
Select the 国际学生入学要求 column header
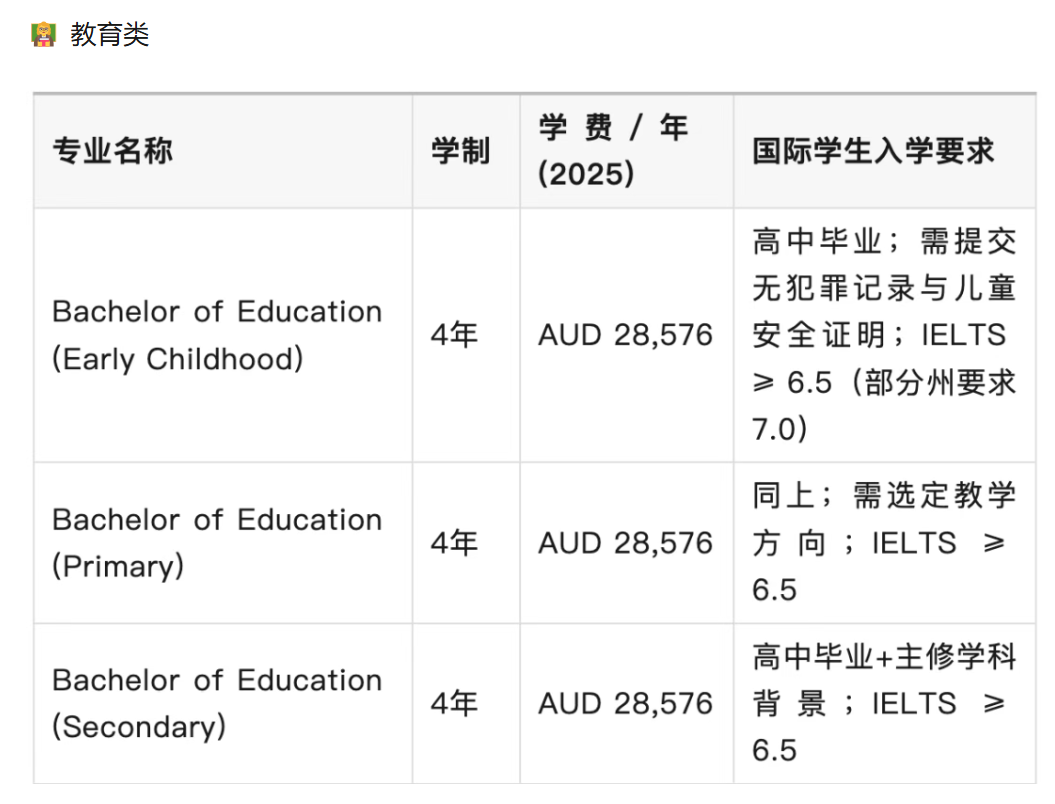click(873, 152)
